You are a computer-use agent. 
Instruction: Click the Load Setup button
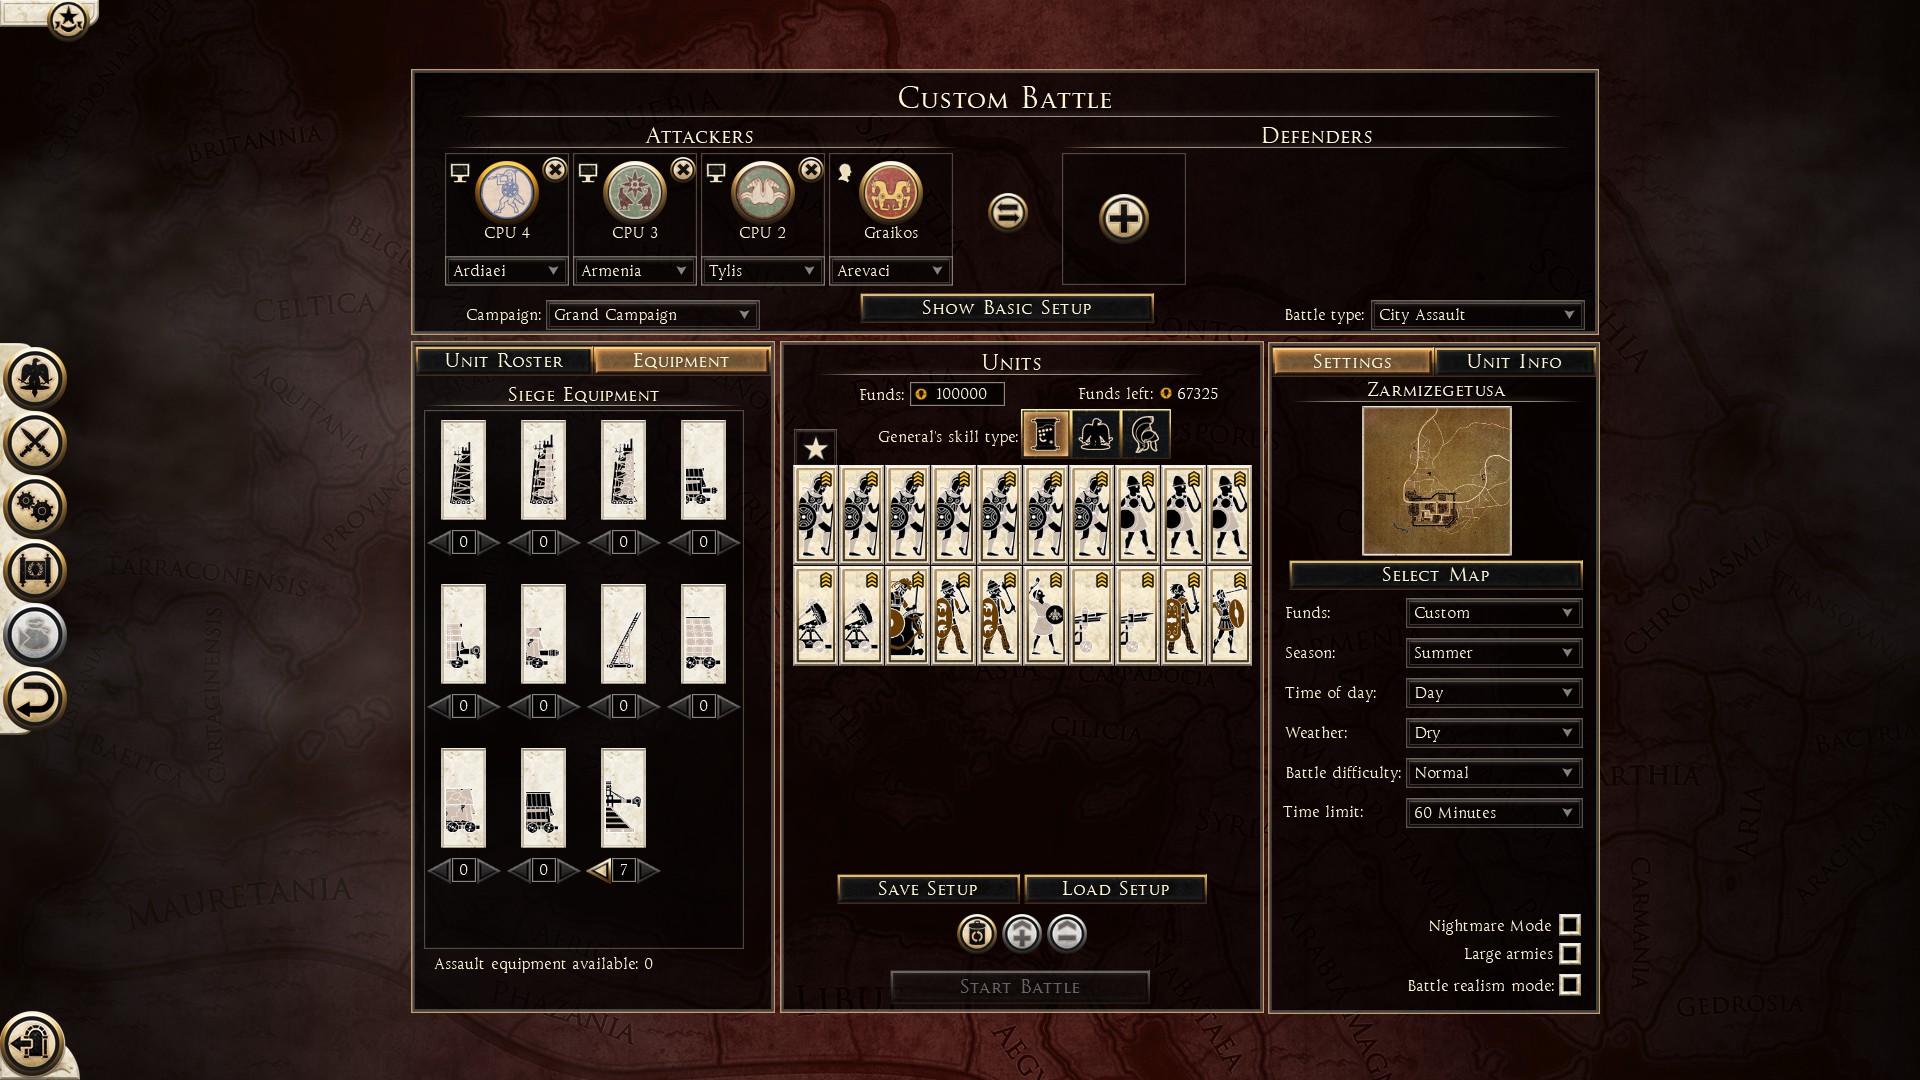[x=1115, y=889]
